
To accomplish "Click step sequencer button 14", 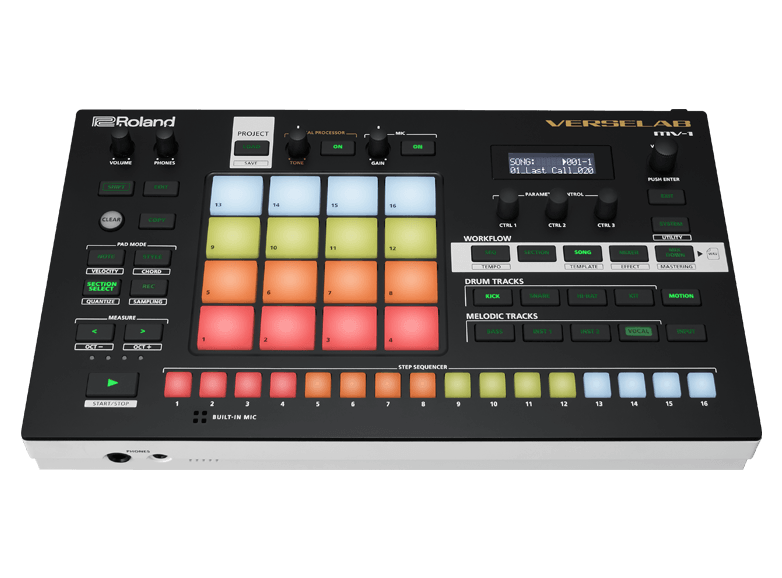I will click(x=632, y=385).
